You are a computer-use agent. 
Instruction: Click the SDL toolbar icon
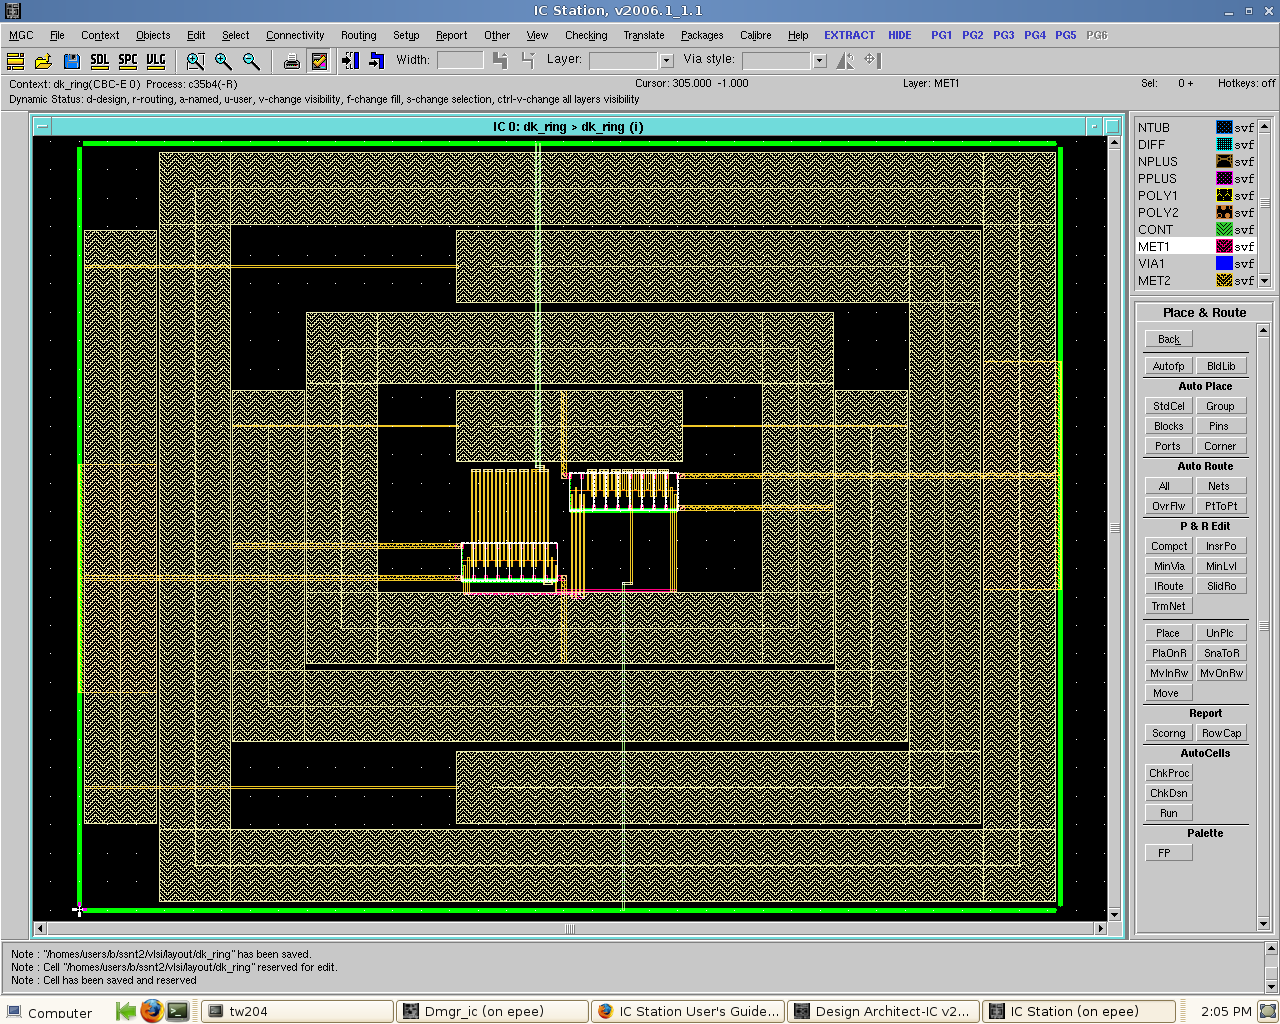click(99, 61)
